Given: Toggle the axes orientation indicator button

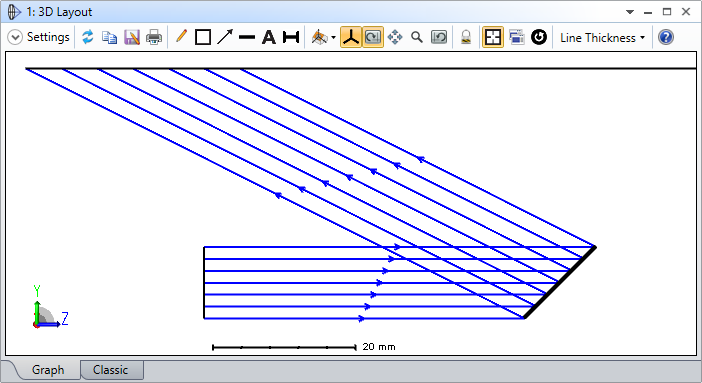Looking at the screenshot, I should pyautogui.click(x=351, y=37).
